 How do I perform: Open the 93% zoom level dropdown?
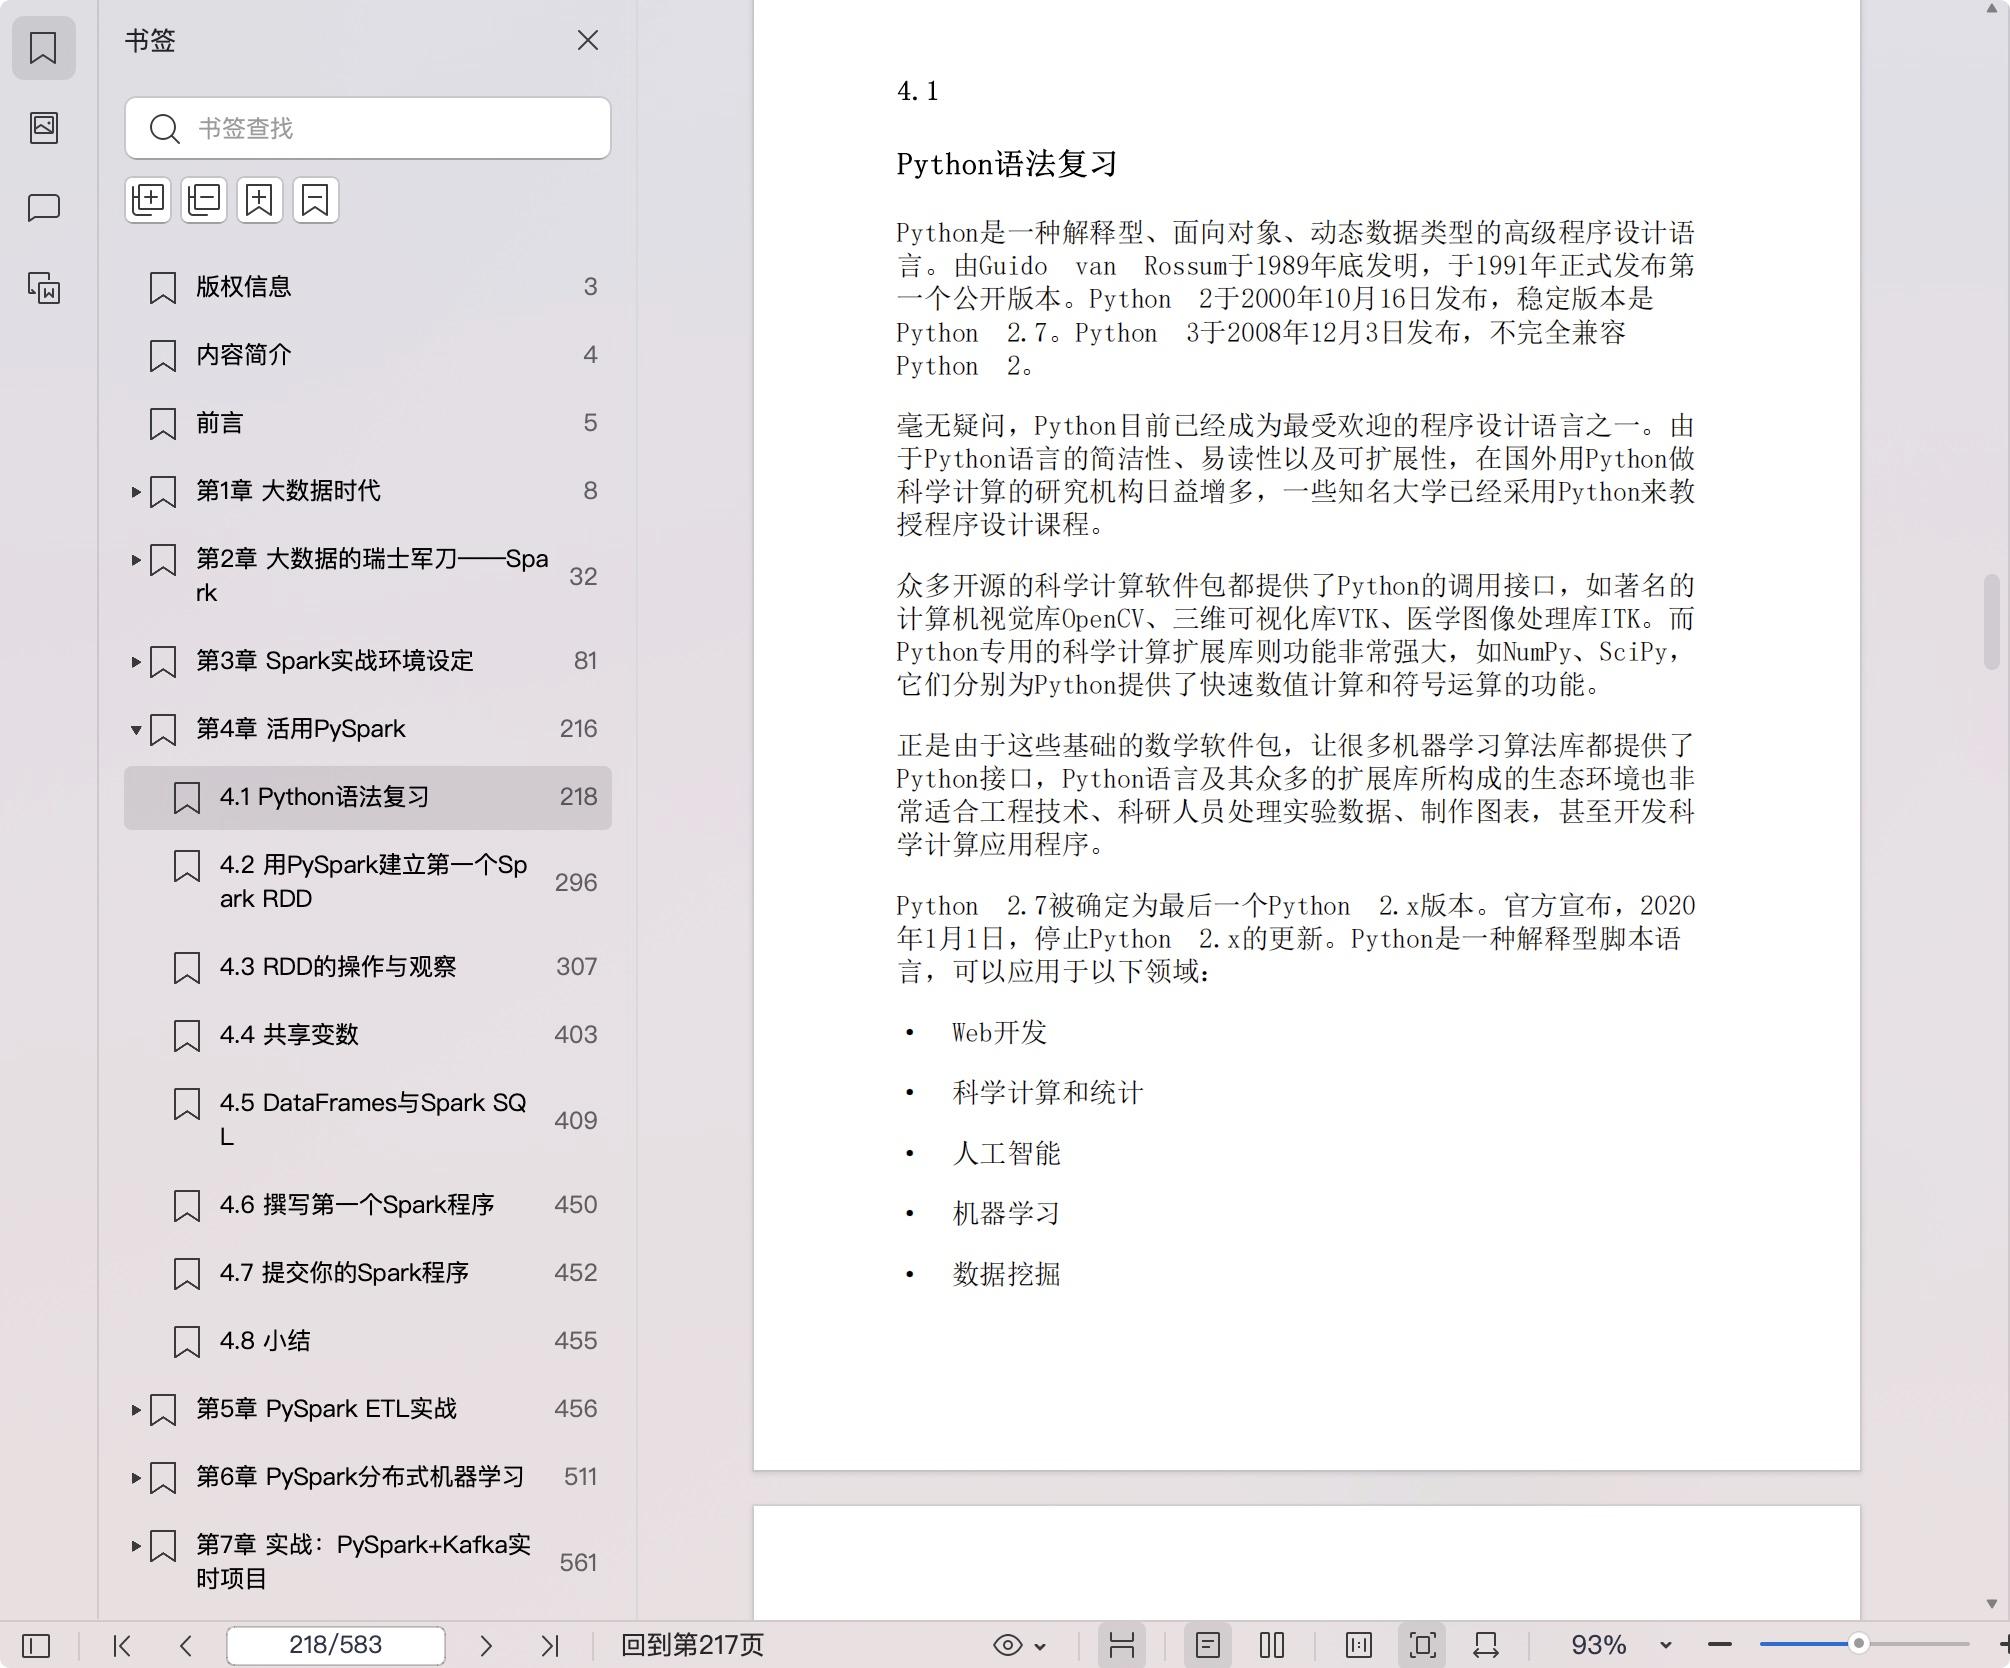(x=1666, y=1645)
